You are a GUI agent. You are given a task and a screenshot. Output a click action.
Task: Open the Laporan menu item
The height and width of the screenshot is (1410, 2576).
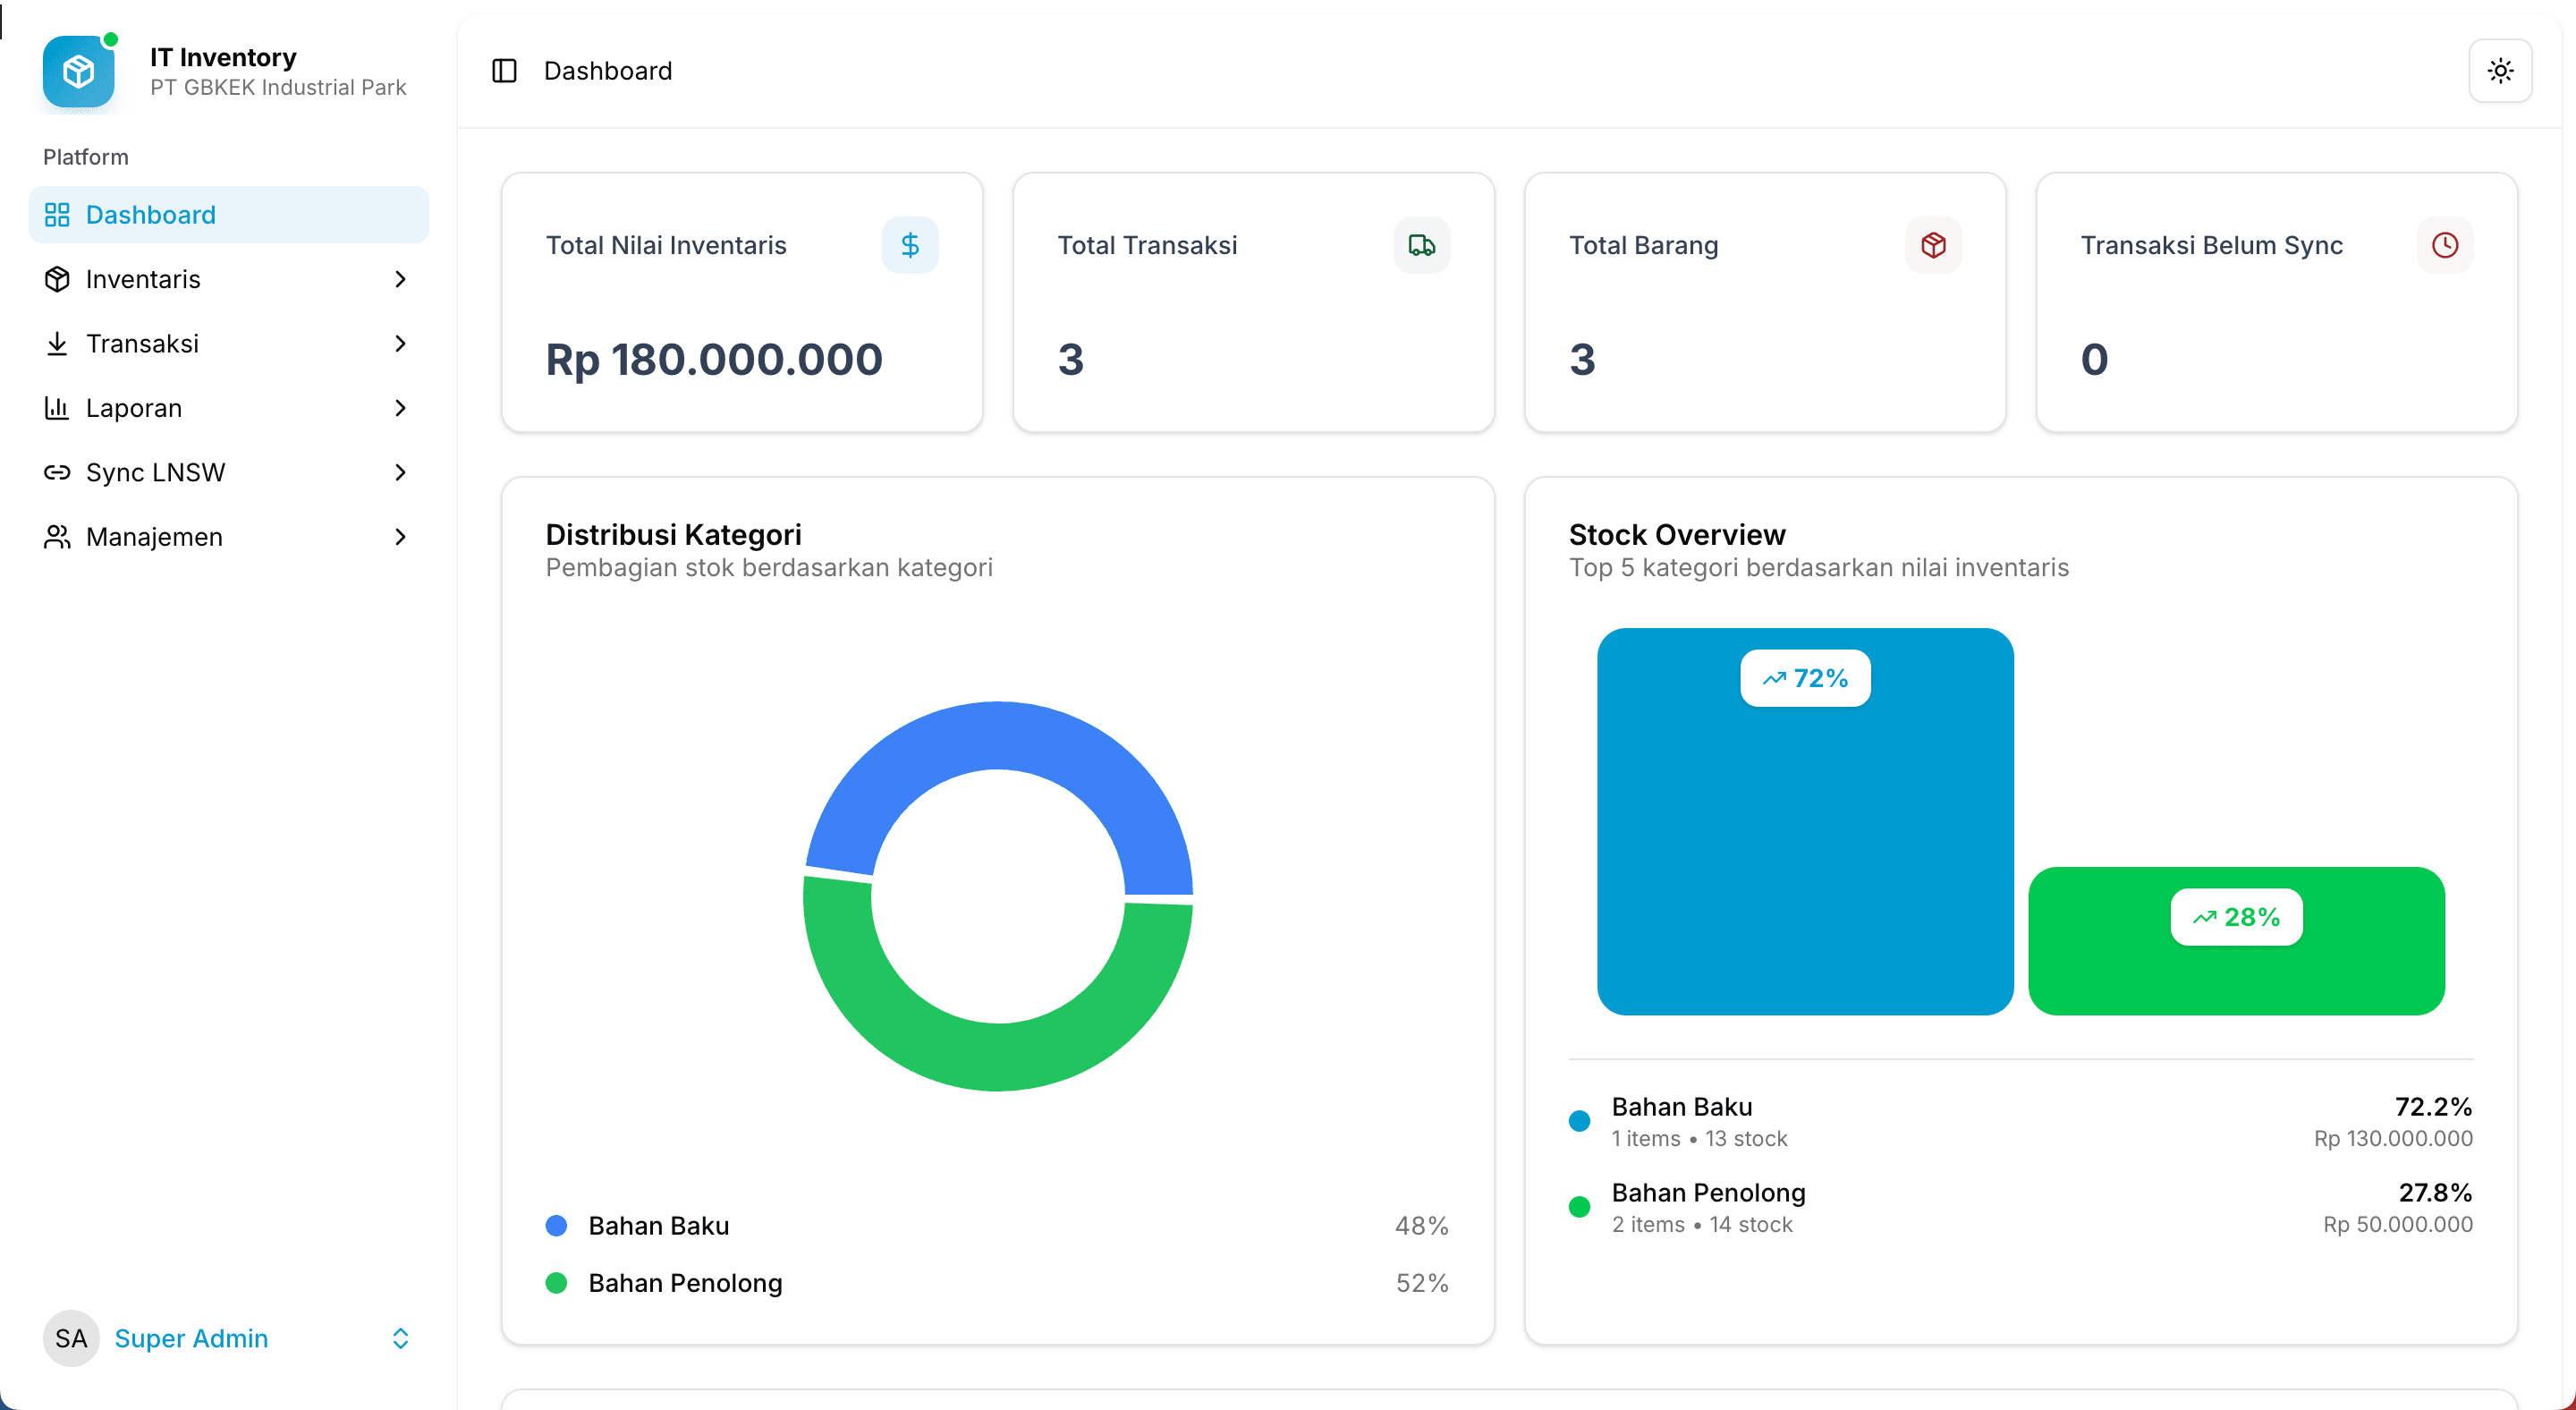click(x=229, y=408)
